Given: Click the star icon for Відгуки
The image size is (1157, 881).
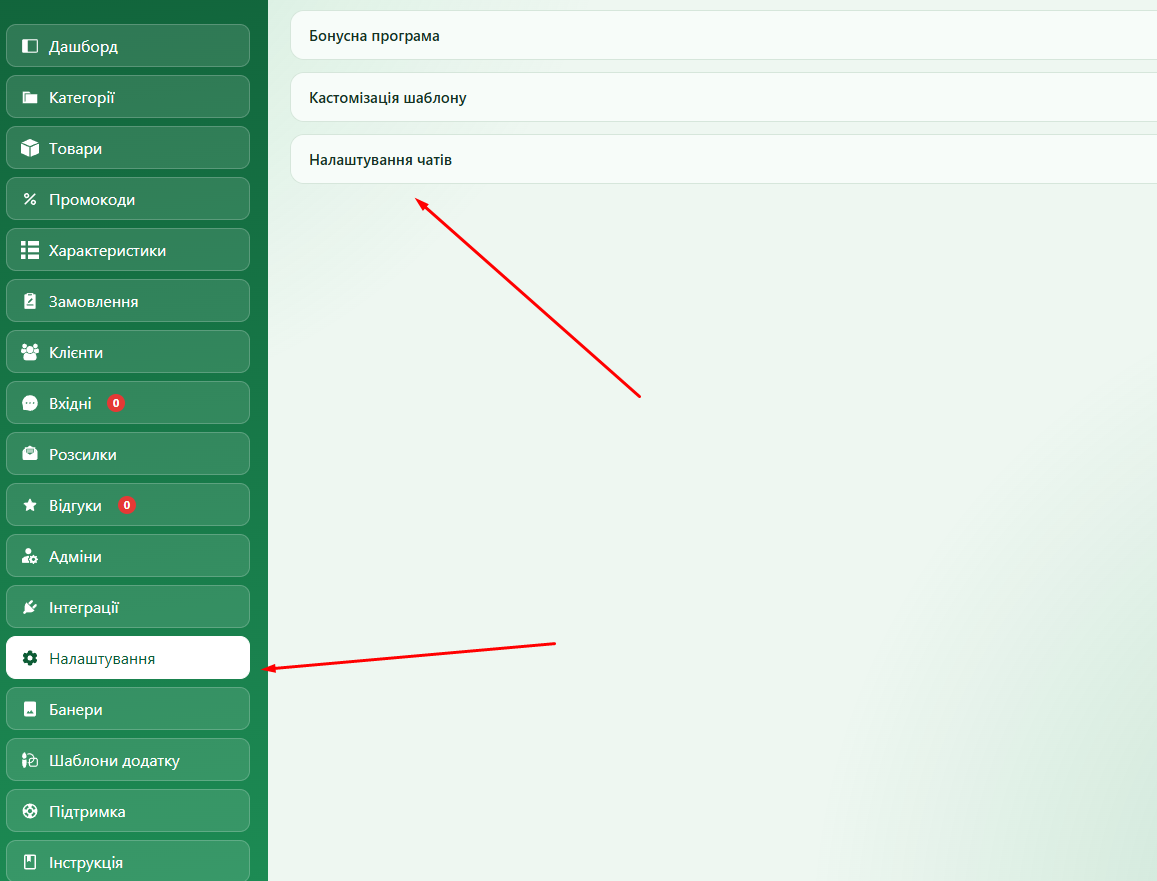Looking at the screenshot, I should [30, 505].
